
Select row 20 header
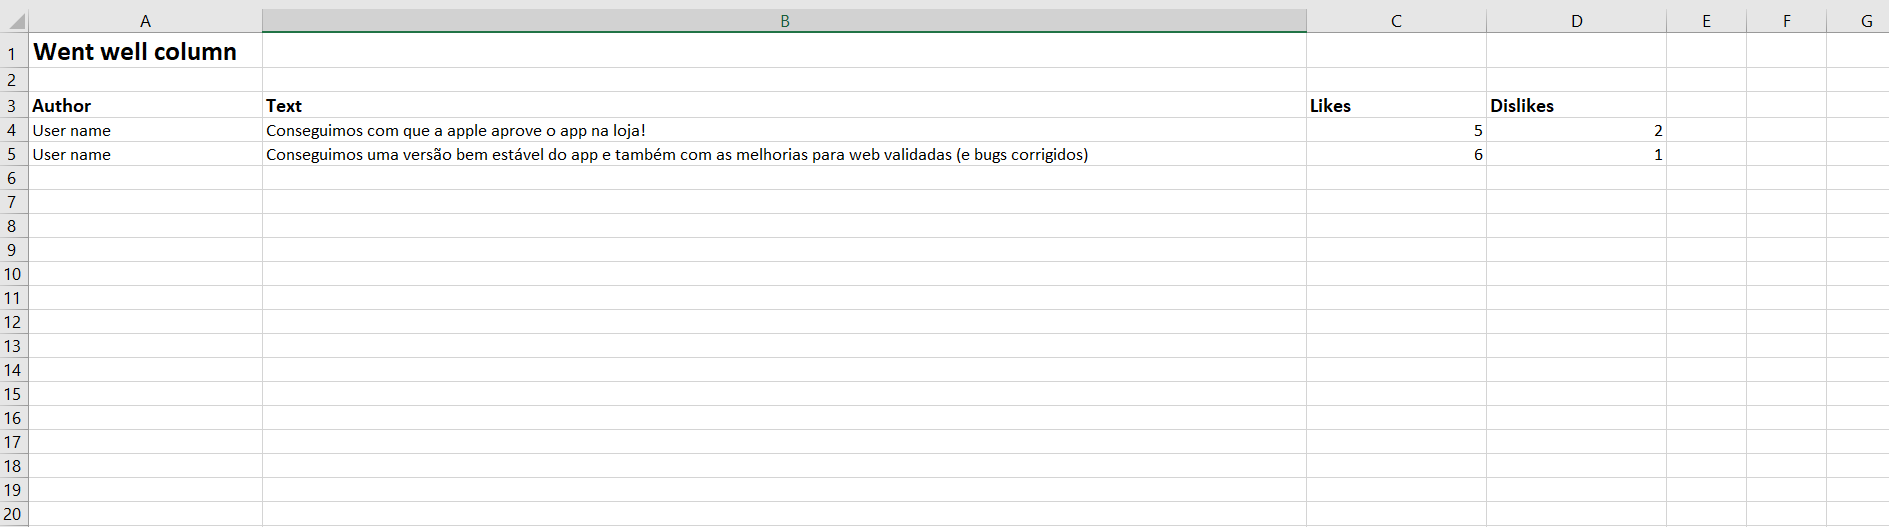coord(13,514)
